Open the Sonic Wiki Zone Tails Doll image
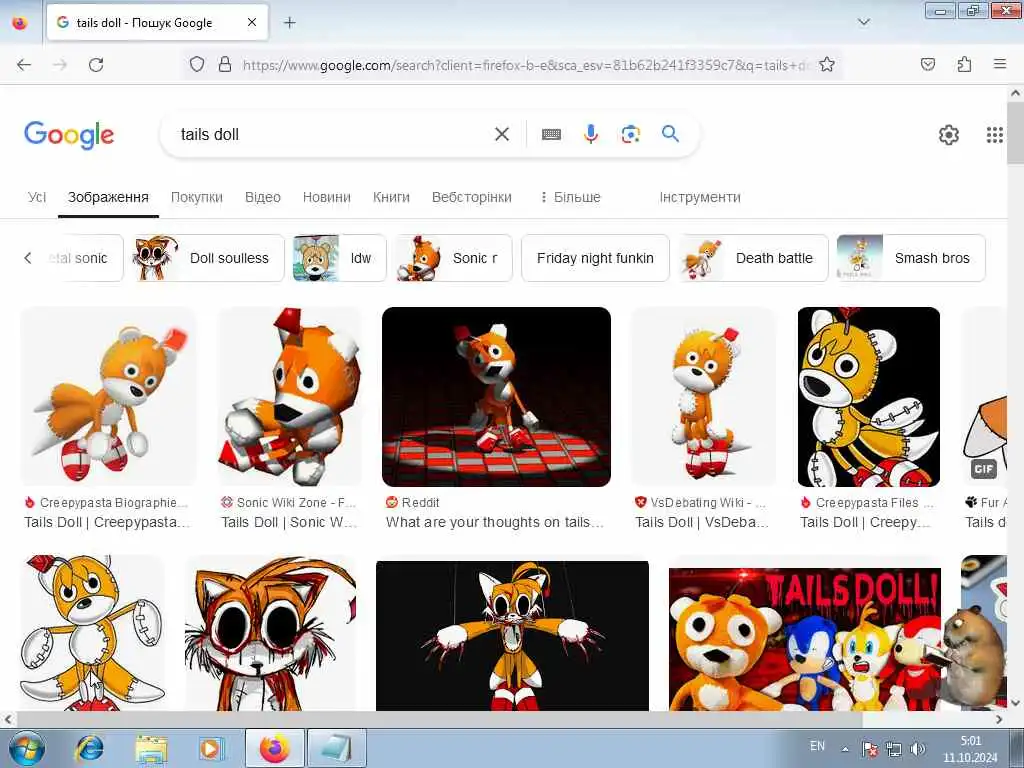This screenshot has height=768, width=1024. [x=290, y=396]
